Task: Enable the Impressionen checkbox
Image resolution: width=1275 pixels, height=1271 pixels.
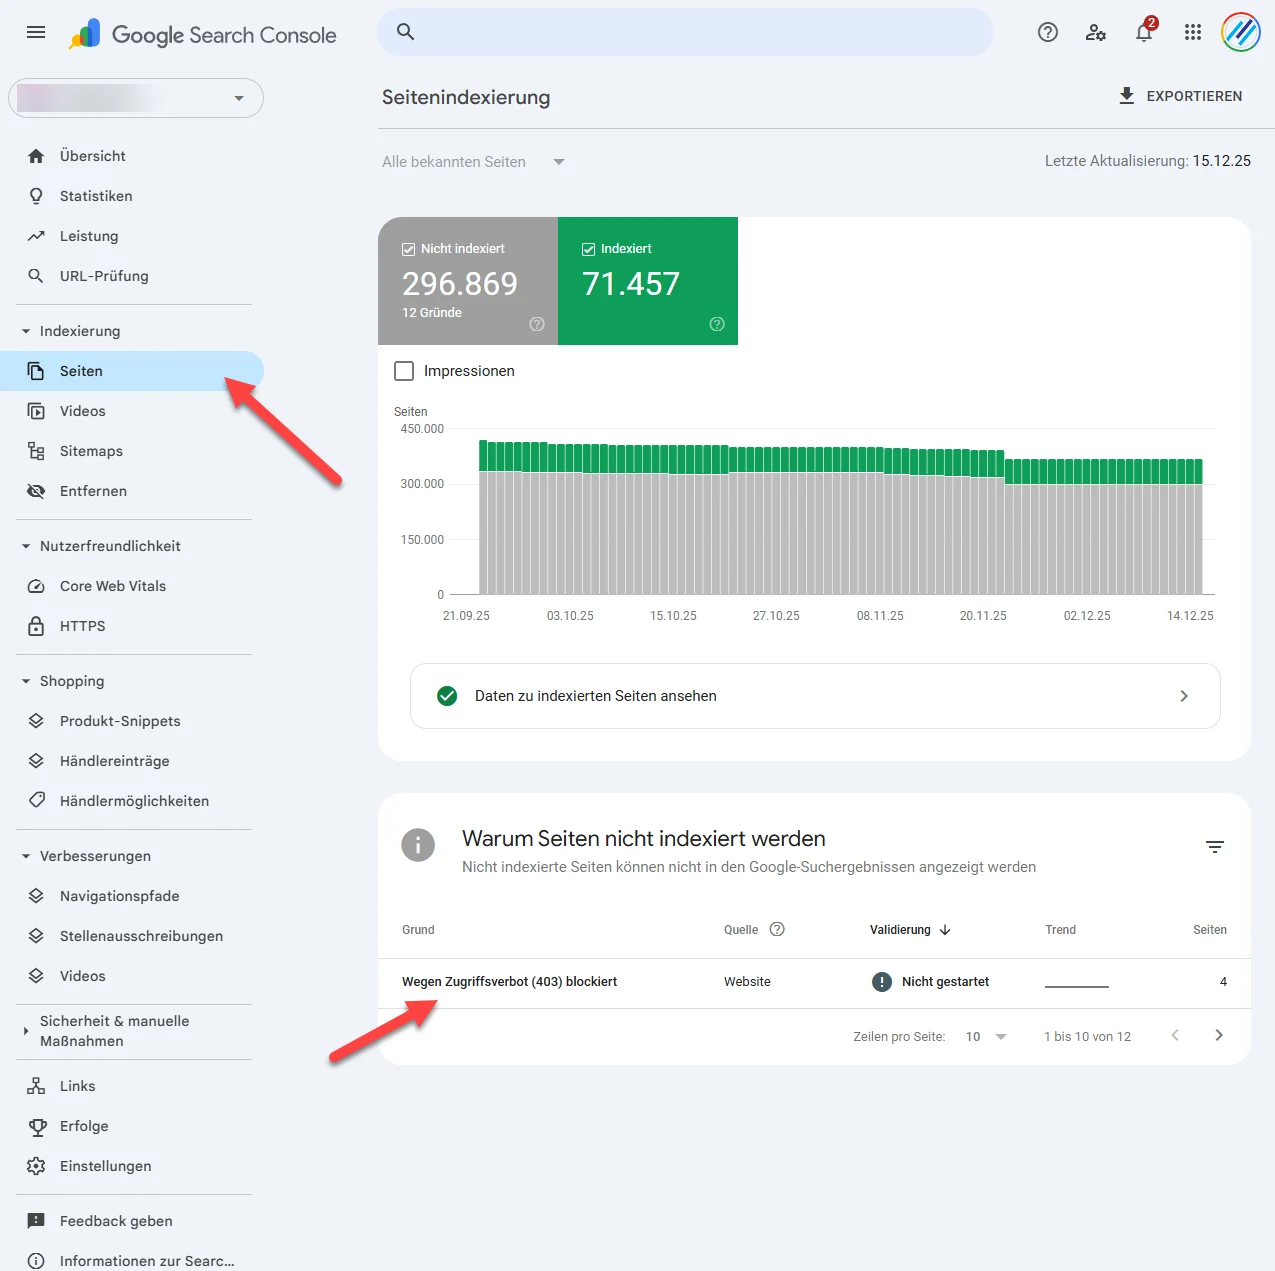Action: point(404,371)
